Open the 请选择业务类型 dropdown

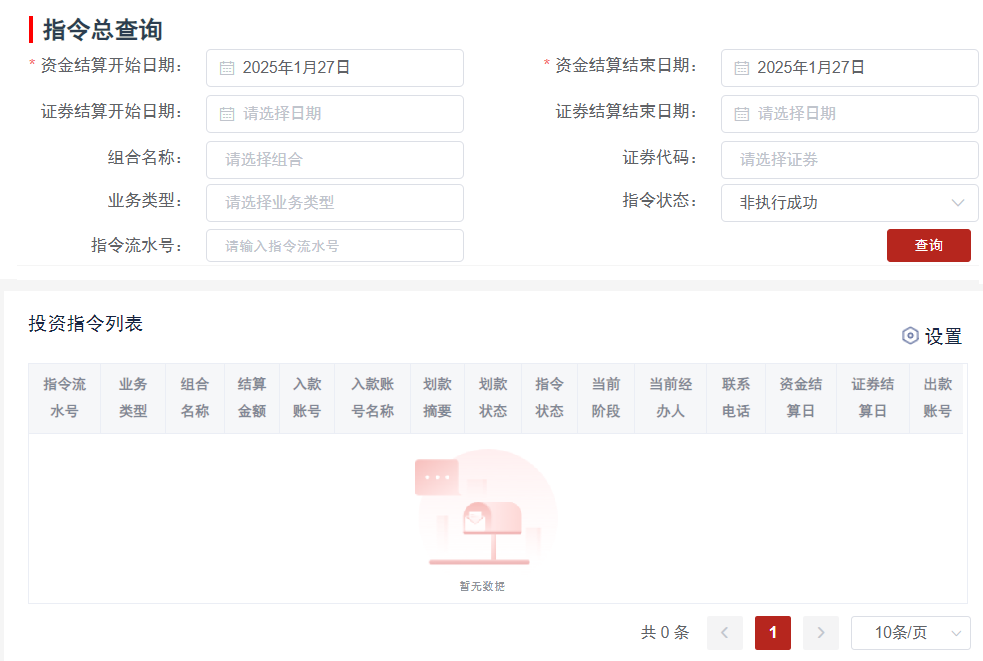(x=334, y=203)
